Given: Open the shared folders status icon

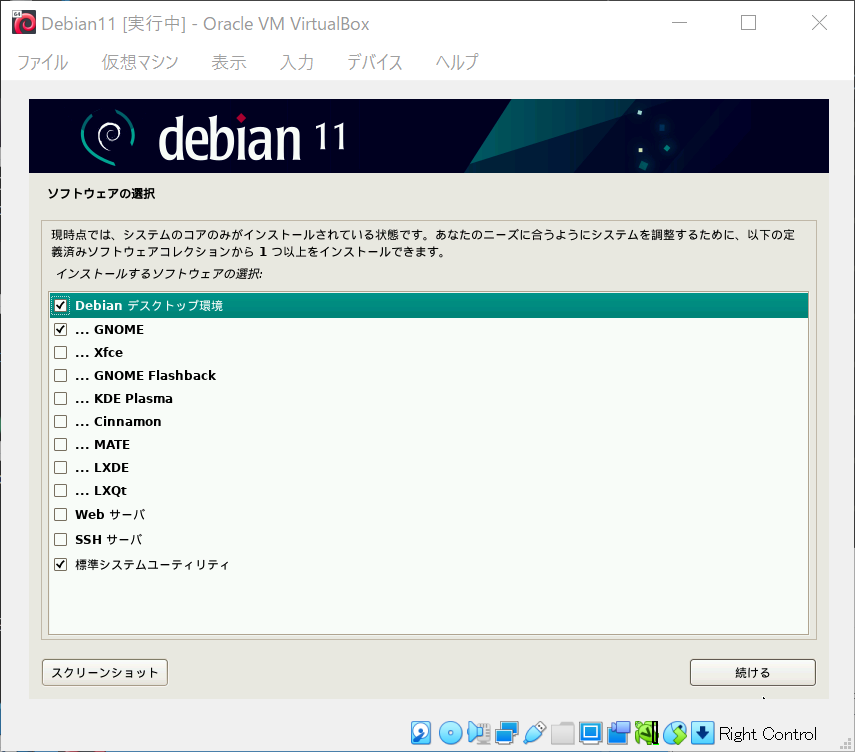Looking at the screenshot, I should click(563, 733).
